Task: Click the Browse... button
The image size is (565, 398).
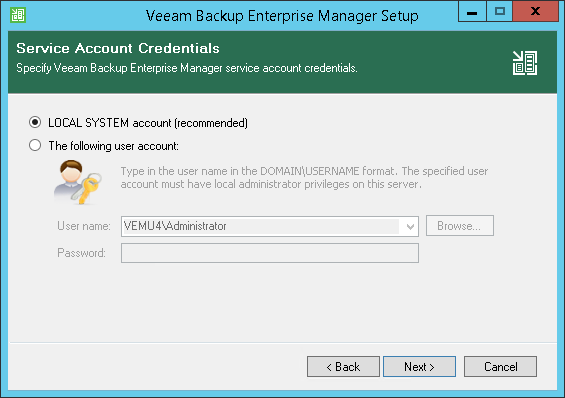Action: coord(460,226)
